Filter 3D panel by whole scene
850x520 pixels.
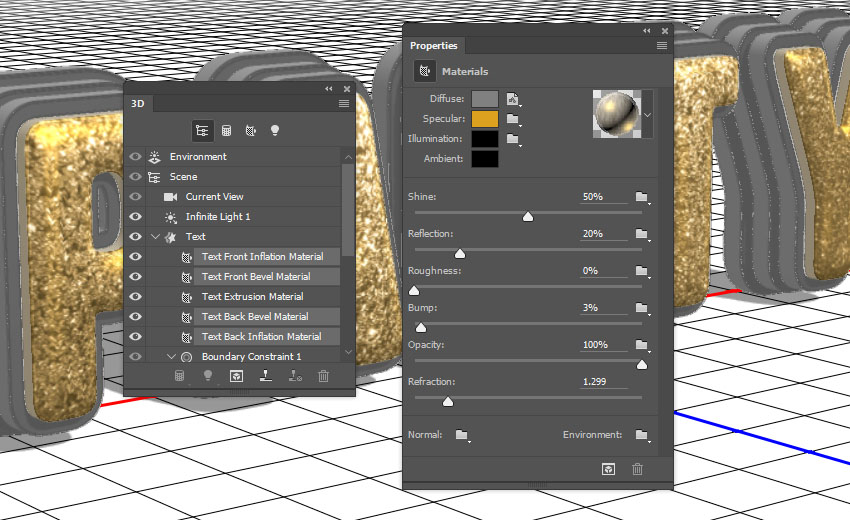[x=203, y=130]
